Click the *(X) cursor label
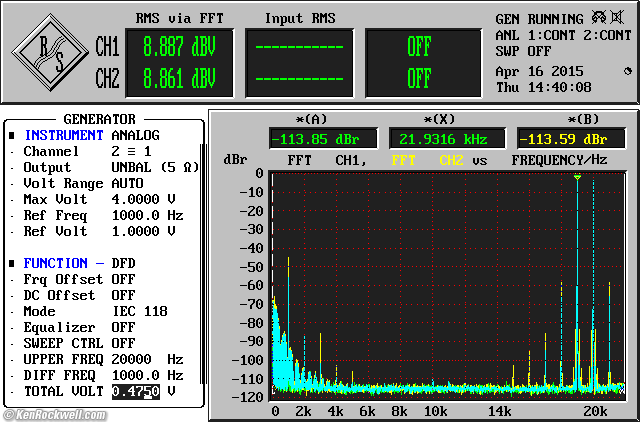 tap(439, 119)
